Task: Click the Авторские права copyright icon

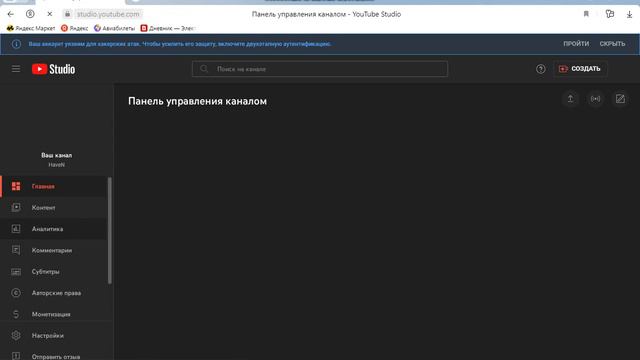Action: [x=16, y=293]
